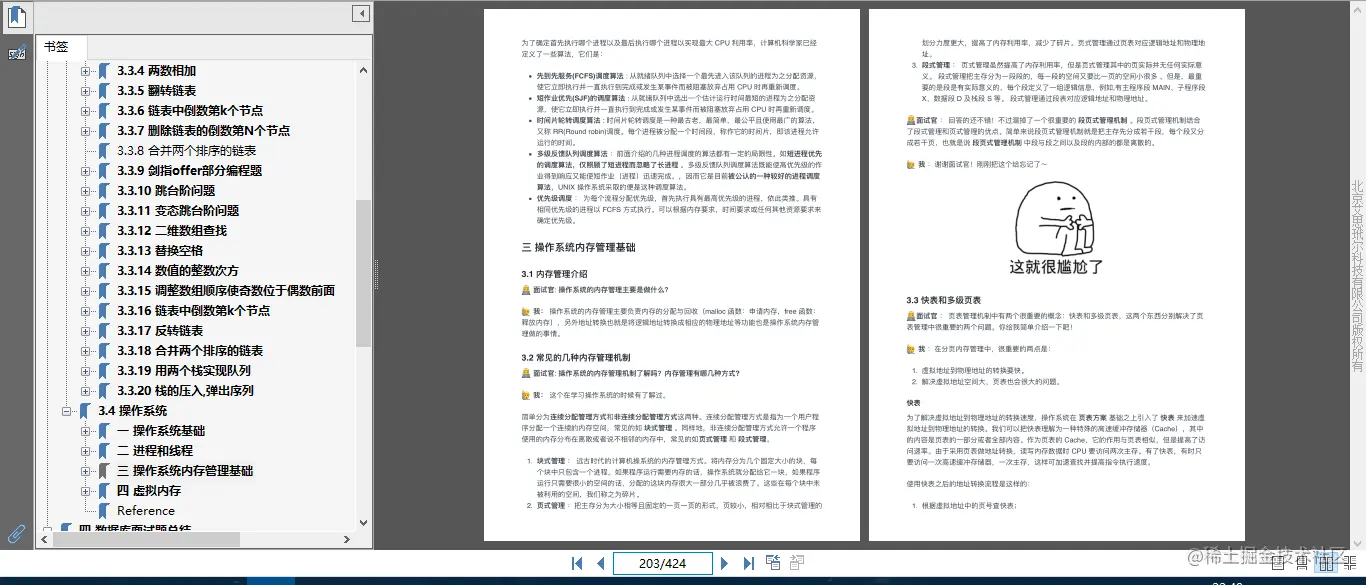The height and width of the screenshot is (585, 1366).
Task: Select bookmark text 3.3.20 栈的压入,弹出序列
Action: 185,391
